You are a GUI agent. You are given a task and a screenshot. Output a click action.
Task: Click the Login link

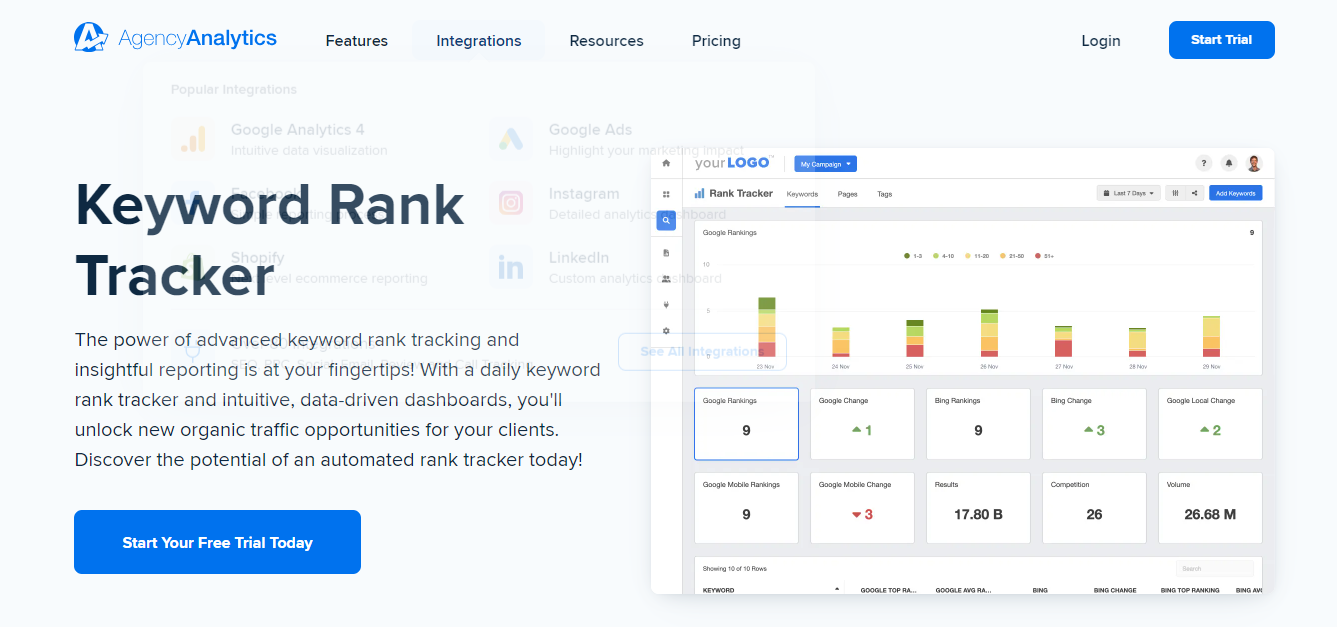pos(1101,41)
